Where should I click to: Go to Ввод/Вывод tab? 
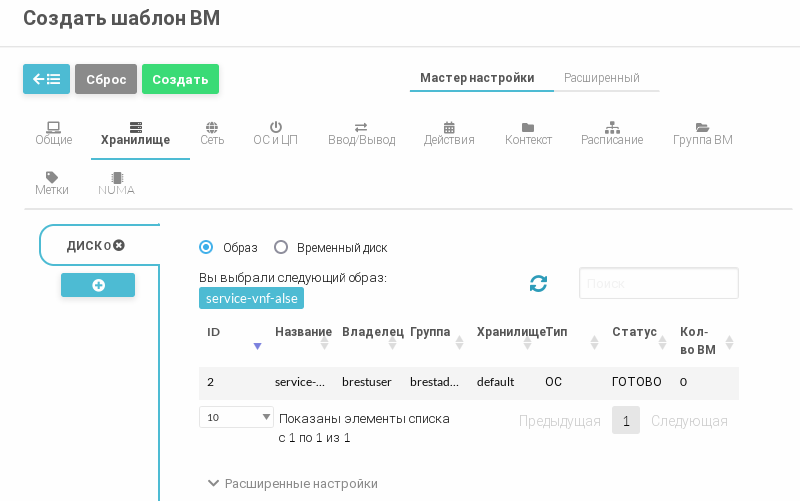[x=361, y=134]
